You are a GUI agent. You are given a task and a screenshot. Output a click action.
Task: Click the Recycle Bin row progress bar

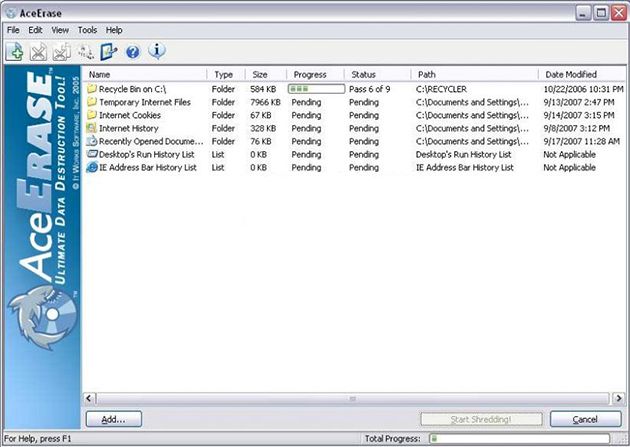coord(316,89)
